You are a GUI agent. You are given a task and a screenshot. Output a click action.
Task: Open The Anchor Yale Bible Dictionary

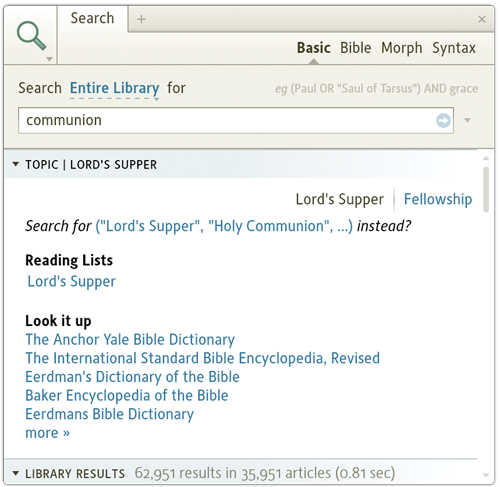click(130, 340)
